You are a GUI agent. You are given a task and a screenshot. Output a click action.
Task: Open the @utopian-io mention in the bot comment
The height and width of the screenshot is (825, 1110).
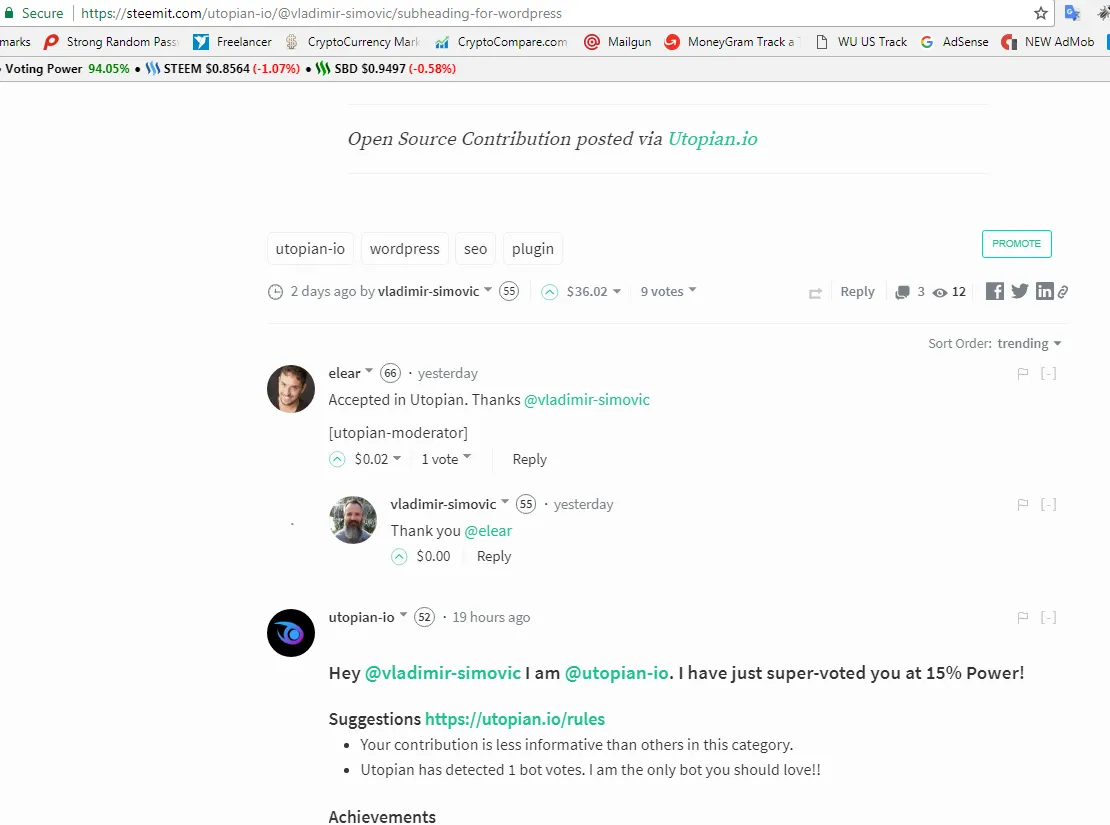tap(617, 673)
